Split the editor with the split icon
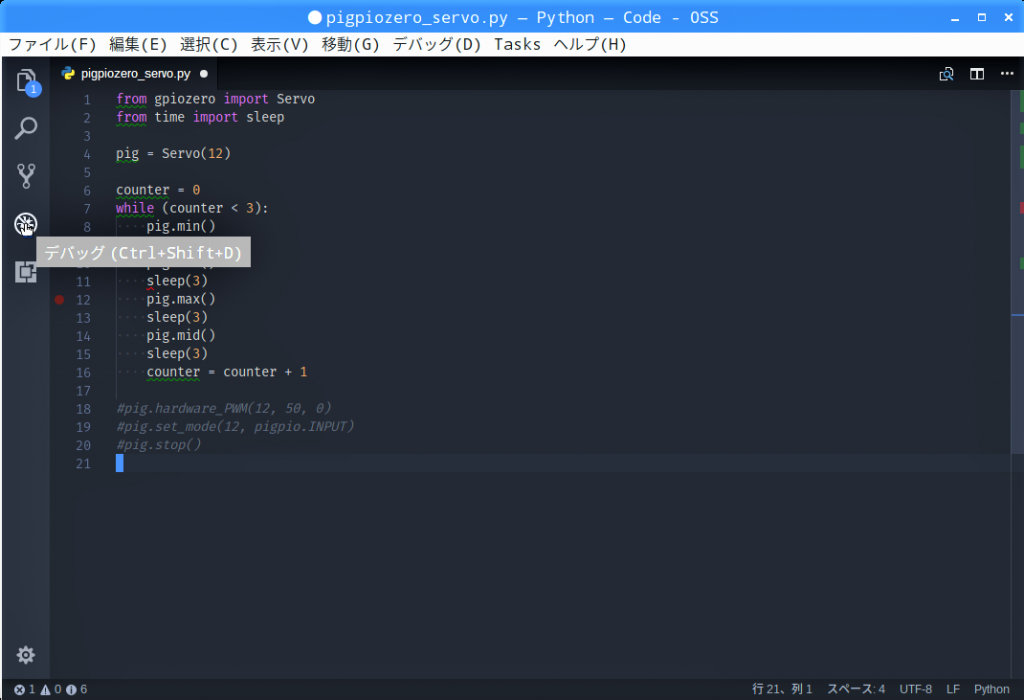The height and width of the screenshot is (700, 1024). click(x=977, y=74)
